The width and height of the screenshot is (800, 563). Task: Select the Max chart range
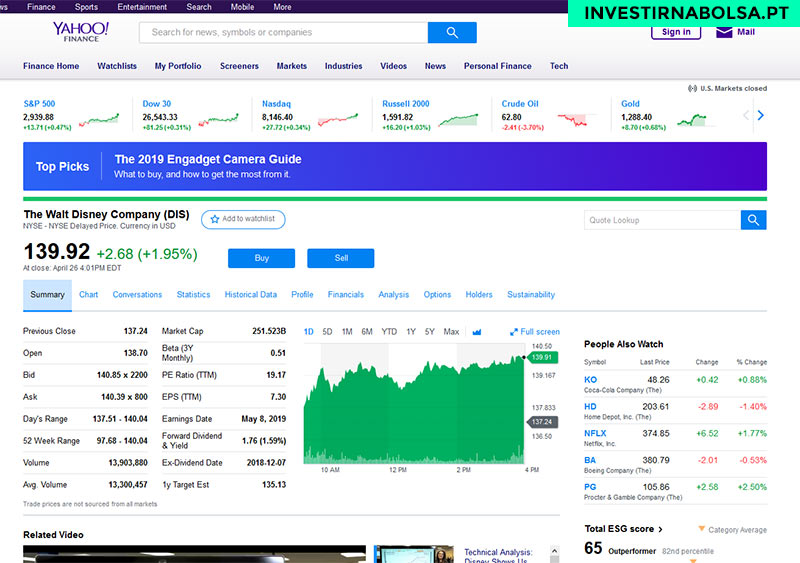click(451, 332)
